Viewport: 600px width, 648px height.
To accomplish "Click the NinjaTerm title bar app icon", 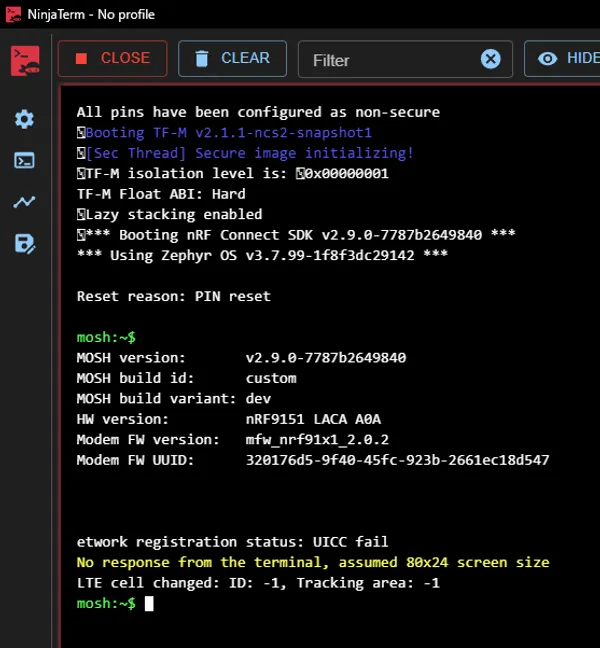I will click(x=13, y=15).
